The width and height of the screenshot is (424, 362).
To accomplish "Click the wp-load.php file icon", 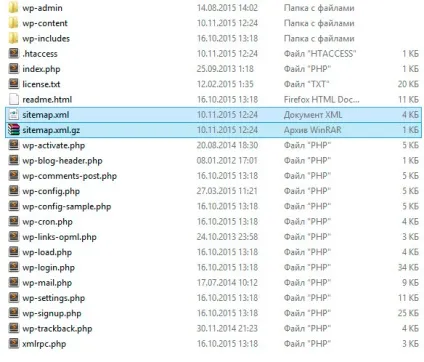I will (x=13, y=252).
